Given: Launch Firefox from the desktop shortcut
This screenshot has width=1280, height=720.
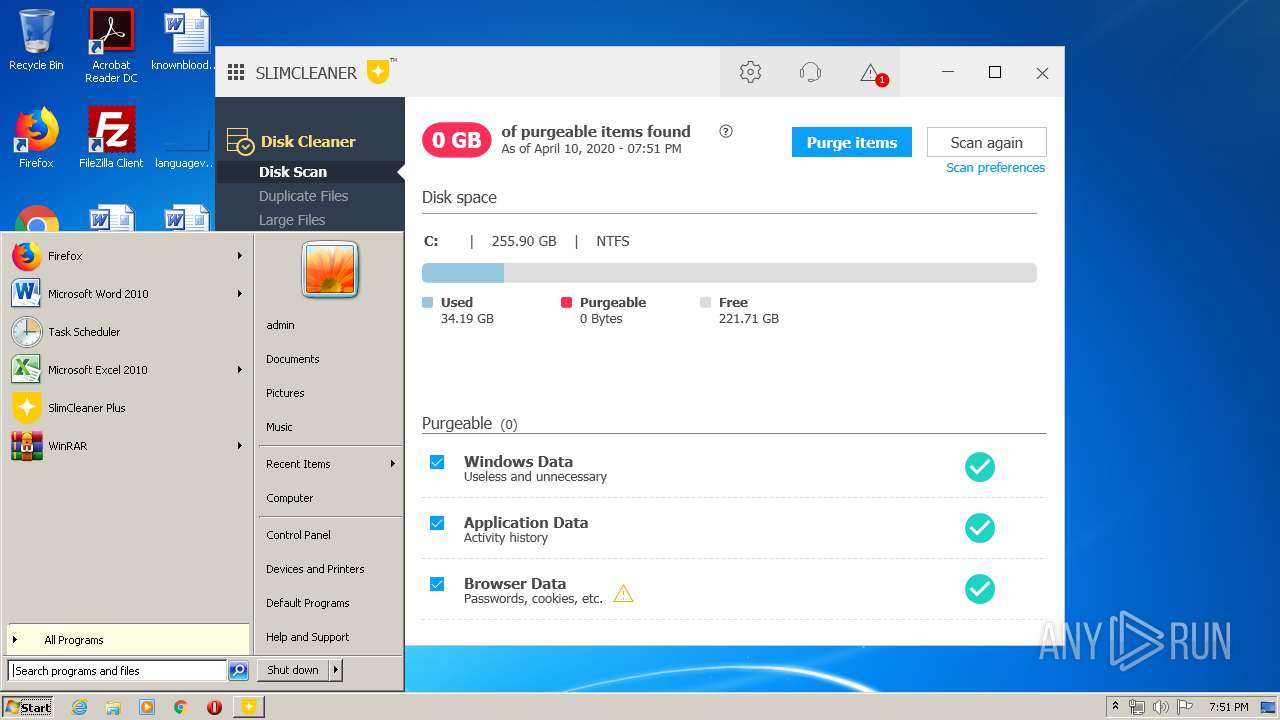Looking at the screenshot, I should click(36, 138).
